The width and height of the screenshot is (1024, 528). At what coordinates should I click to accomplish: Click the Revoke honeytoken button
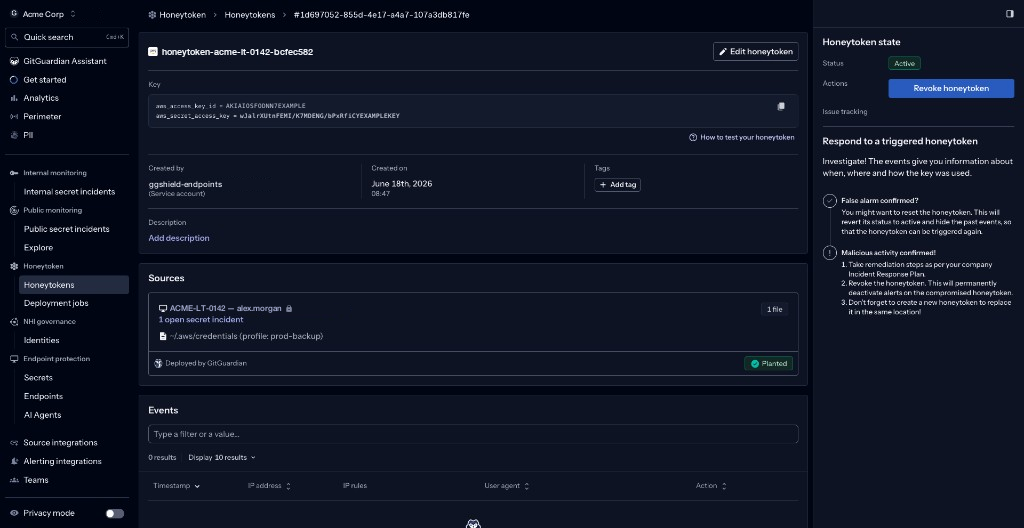coord(951,88)
